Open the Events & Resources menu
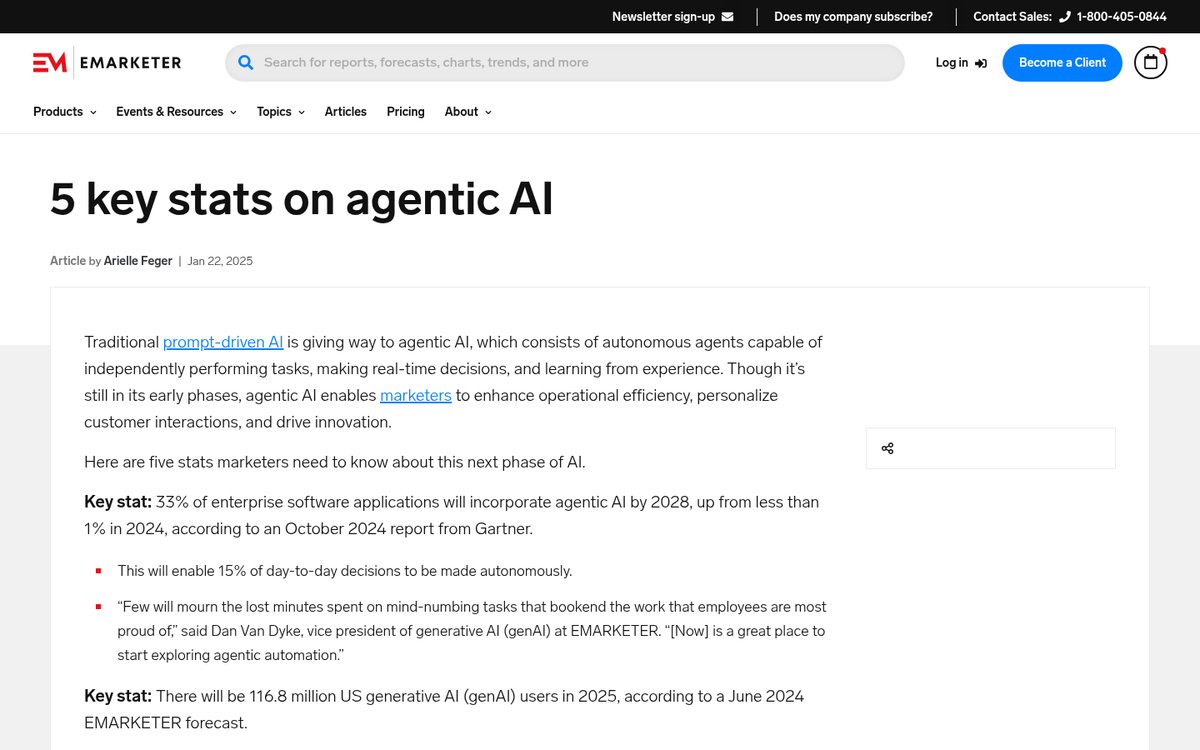 coord(176,112)
